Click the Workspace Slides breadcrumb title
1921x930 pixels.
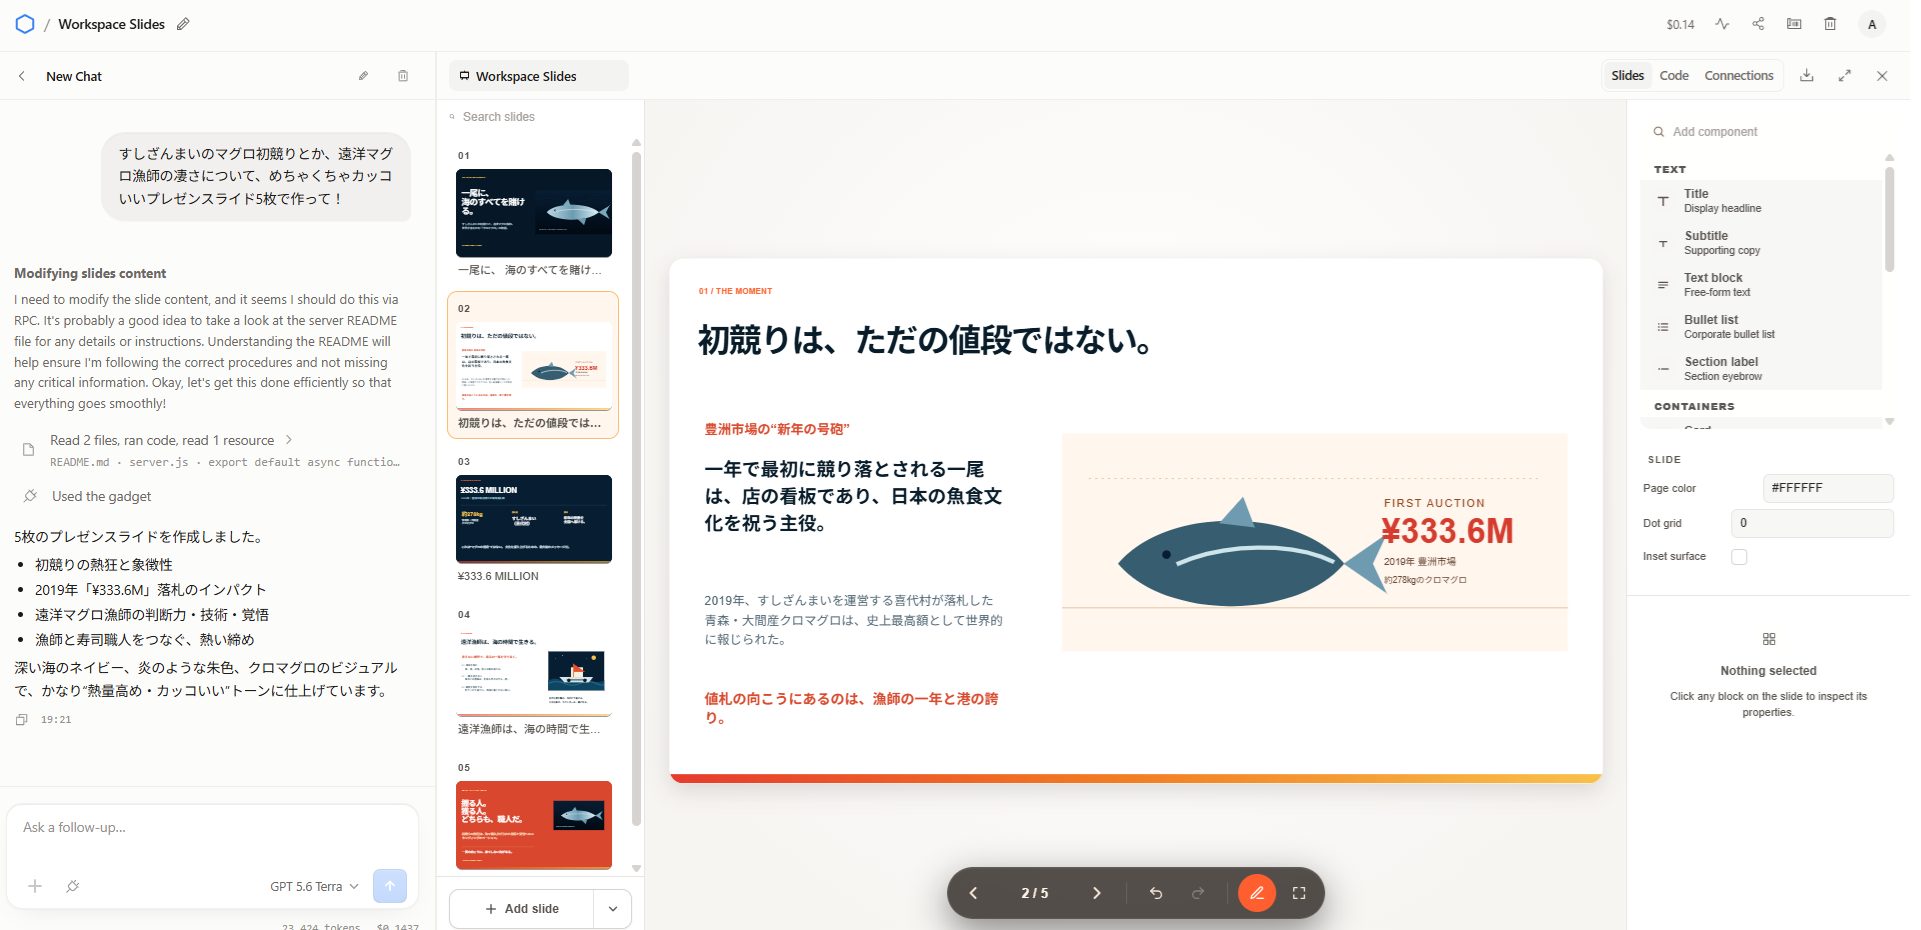111,24
